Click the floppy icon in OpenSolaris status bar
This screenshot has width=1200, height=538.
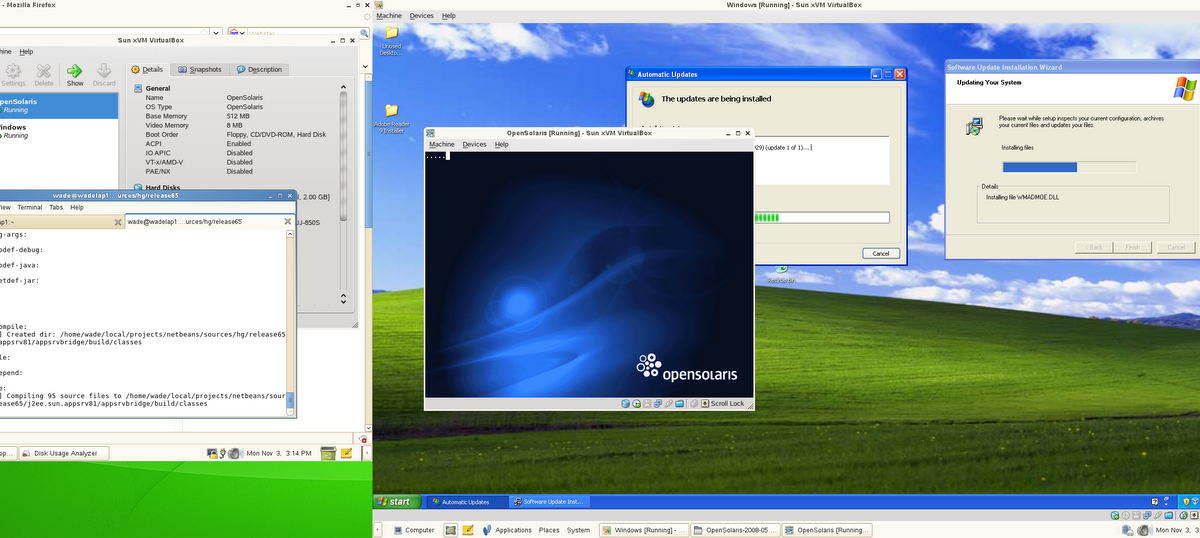click(x=647, y=403)
